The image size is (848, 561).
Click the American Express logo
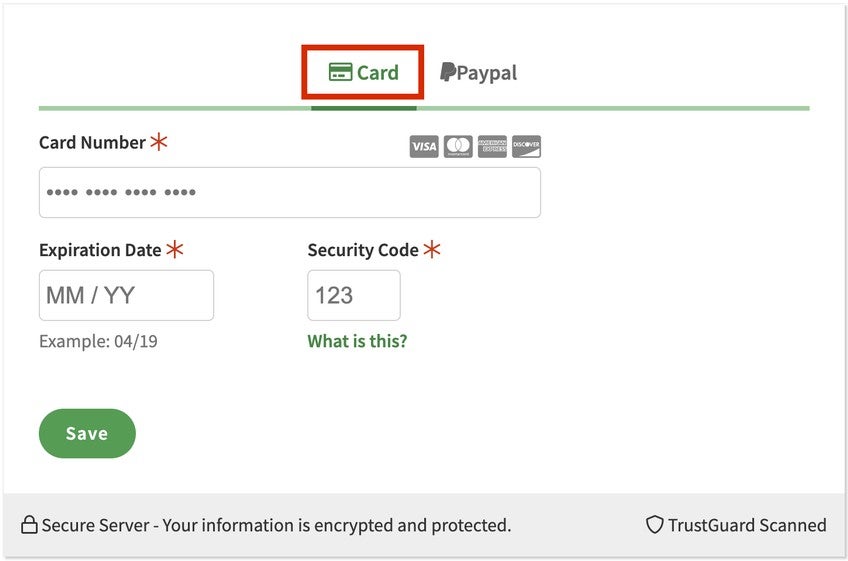coord(492,147)
